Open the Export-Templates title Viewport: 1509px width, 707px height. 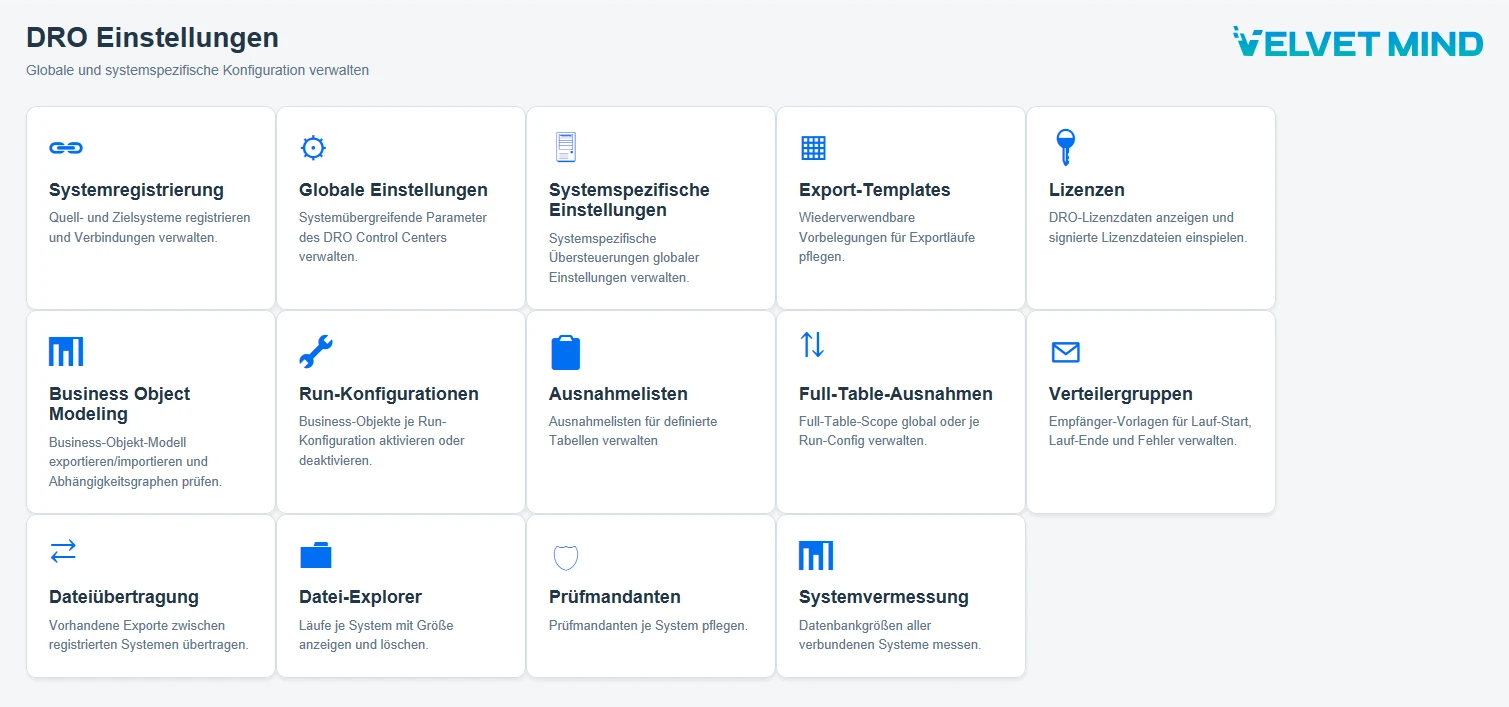point(875,190)
